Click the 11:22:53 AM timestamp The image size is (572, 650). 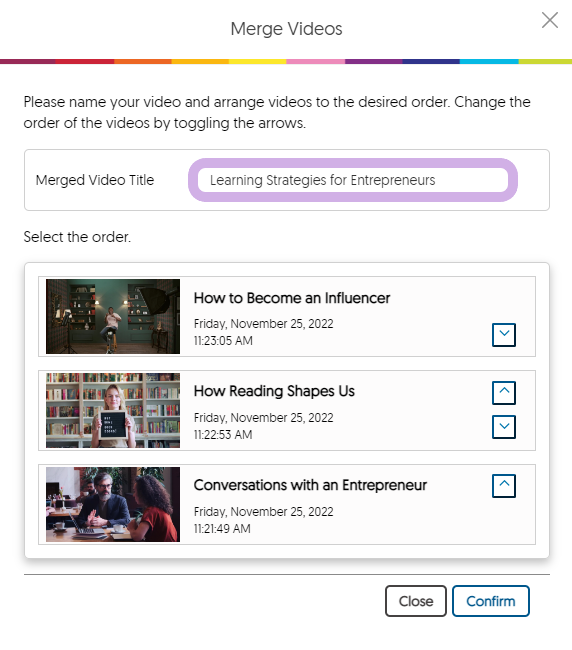pos(223,434)
